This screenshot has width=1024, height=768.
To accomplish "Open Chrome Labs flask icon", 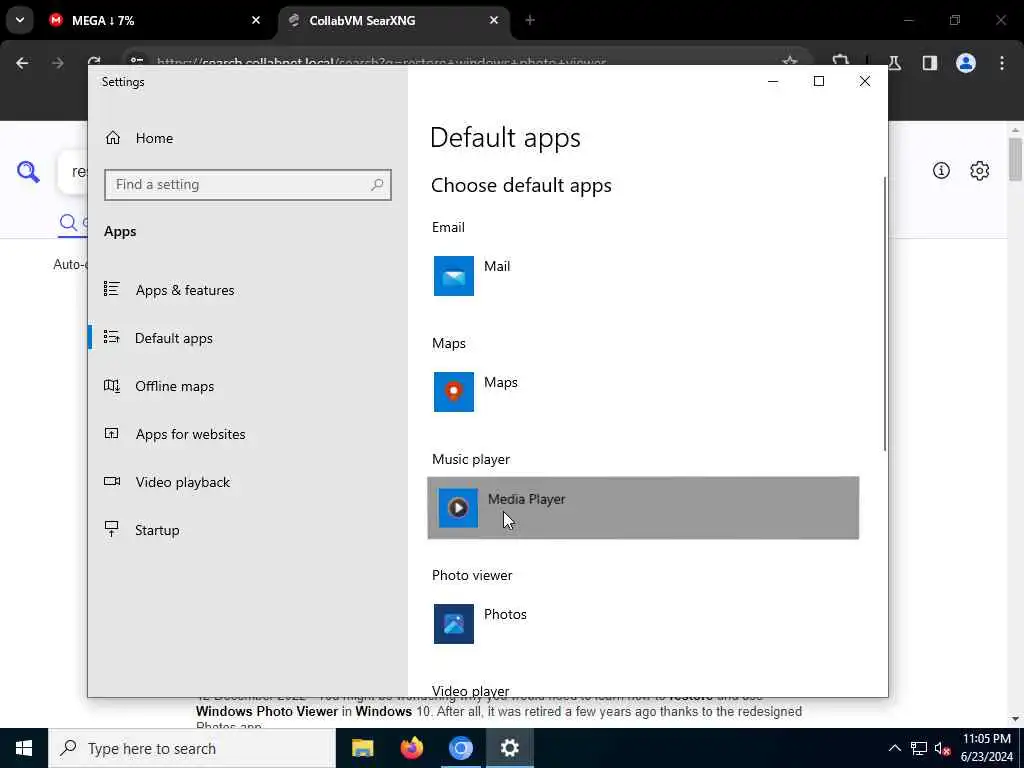I will click(x=895, y=63).
